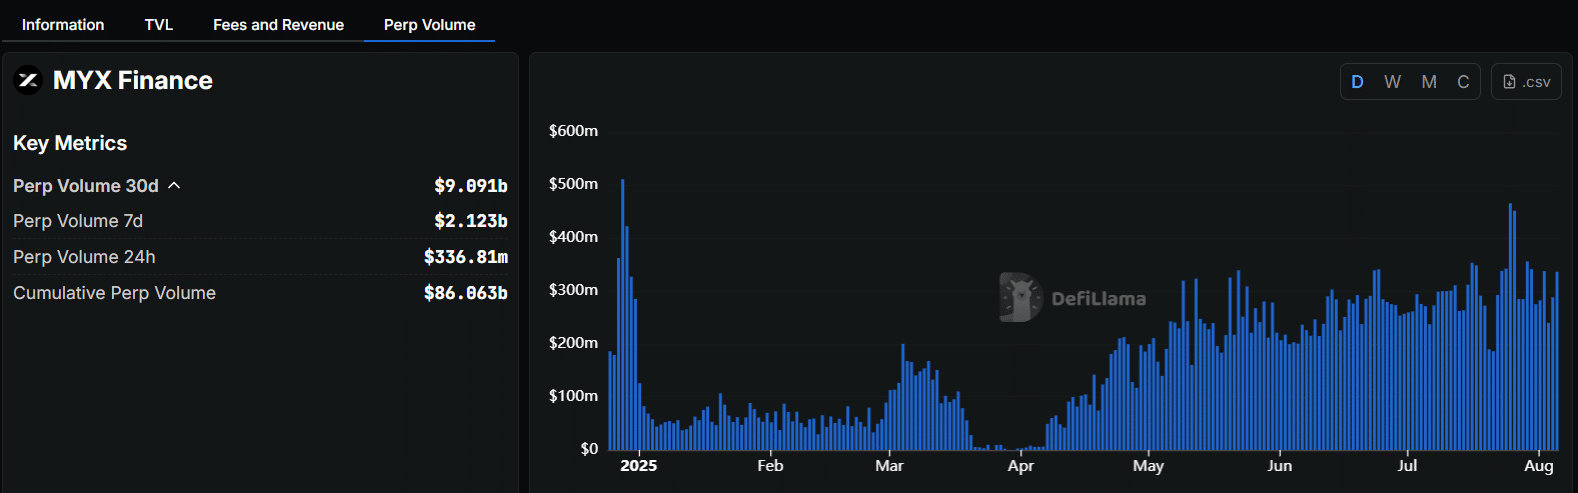The image size is (1578, 493).
Task: Switch chart to weekly (W) interval
Action: [1392, 82]
